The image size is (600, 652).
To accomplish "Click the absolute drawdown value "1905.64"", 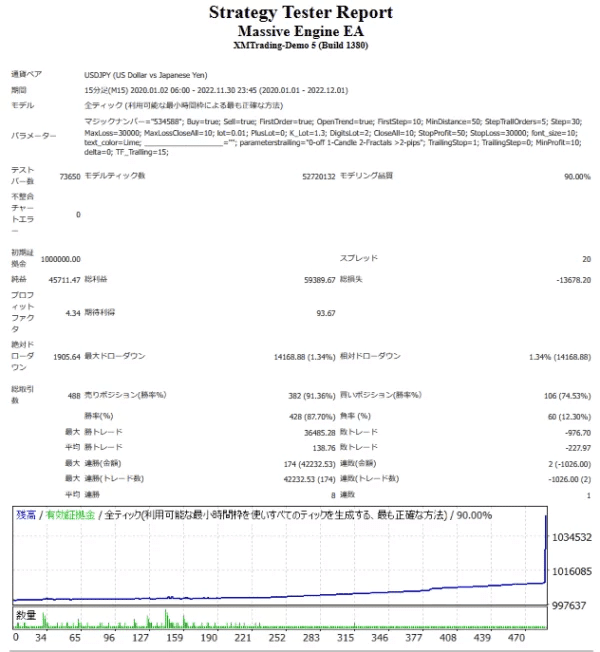I will click(67, 357).
